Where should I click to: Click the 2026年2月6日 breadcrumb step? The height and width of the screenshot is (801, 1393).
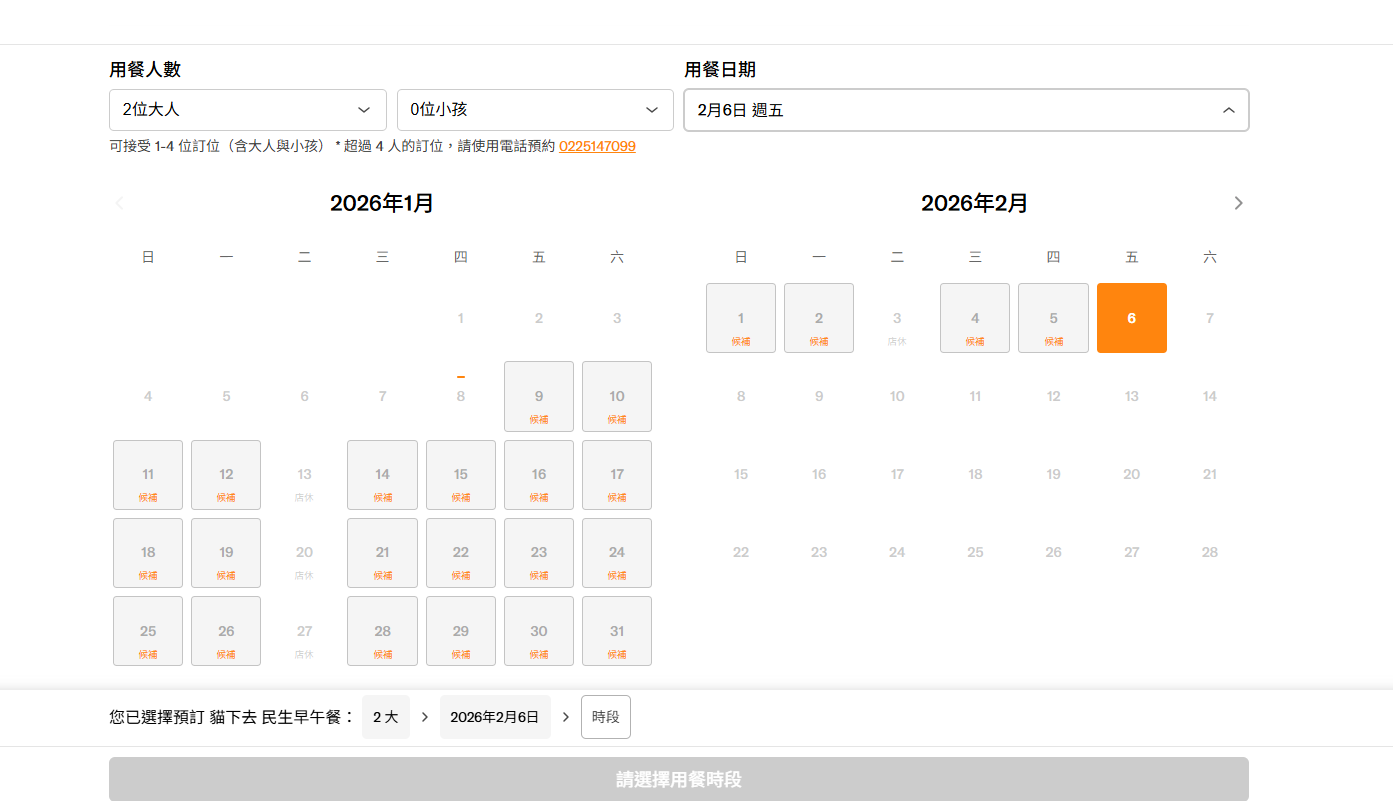pos(494,717)
